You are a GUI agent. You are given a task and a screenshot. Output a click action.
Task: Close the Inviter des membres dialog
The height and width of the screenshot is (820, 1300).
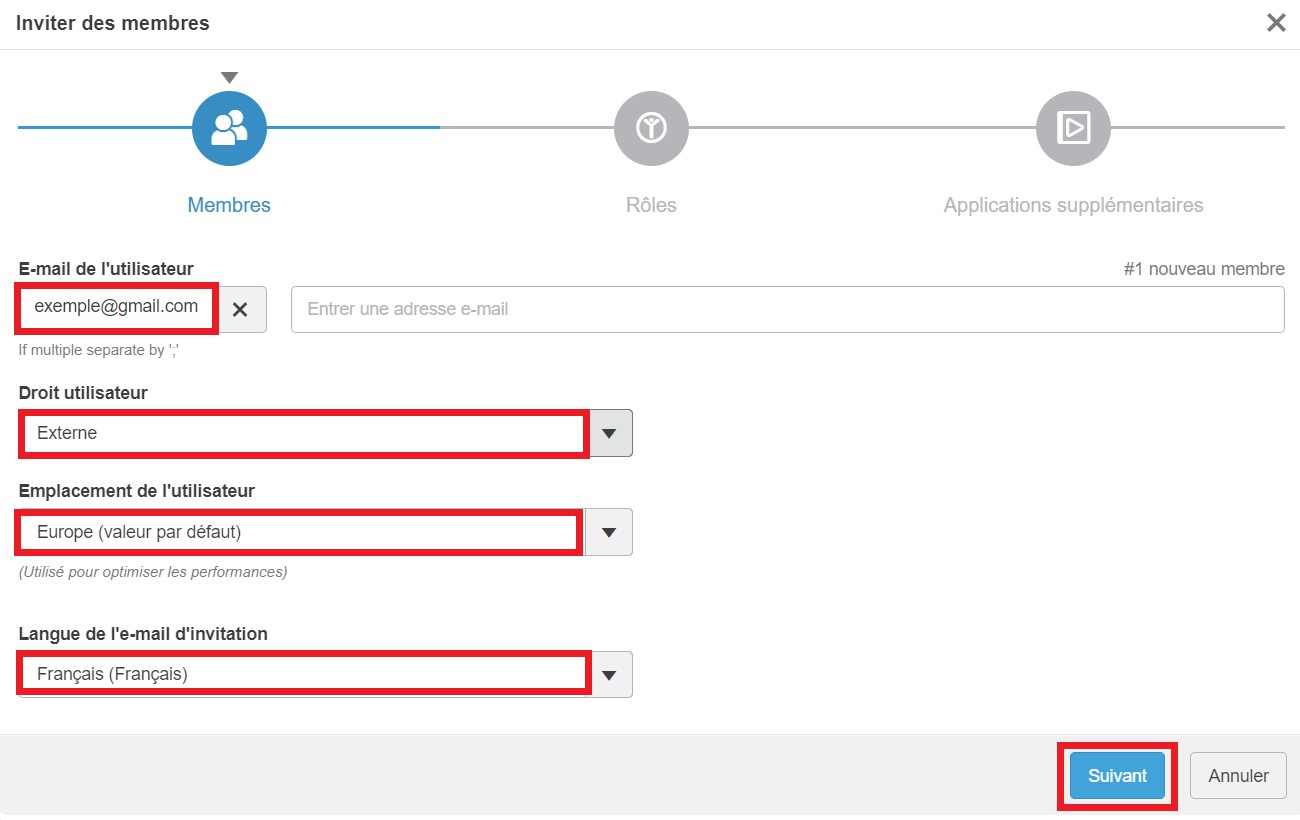pos(1276,23)
